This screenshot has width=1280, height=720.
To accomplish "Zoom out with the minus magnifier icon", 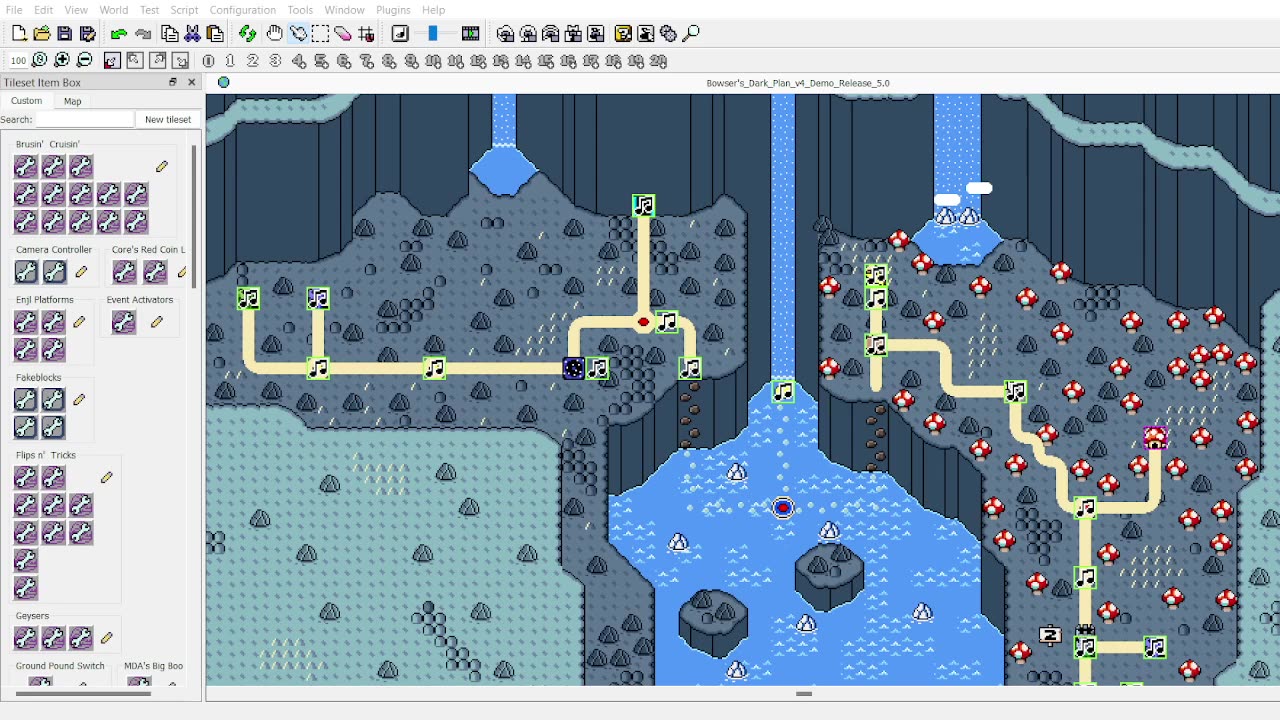I will point(85,61).
